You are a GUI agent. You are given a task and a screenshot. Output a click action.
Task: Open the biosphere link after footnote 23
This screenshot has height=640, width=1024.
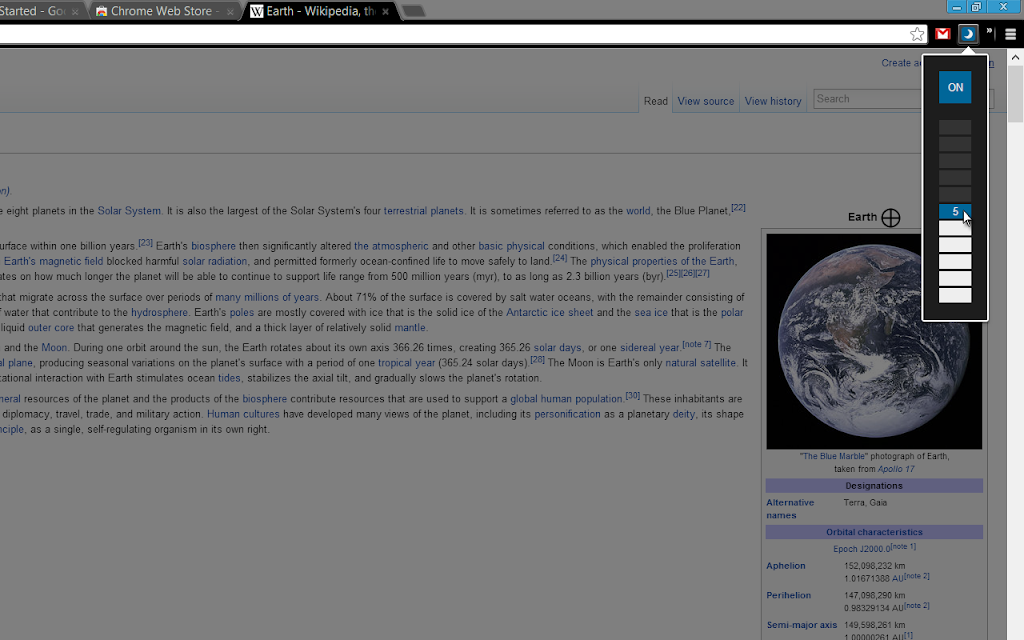pyautogui.click(x=213, y=246)
